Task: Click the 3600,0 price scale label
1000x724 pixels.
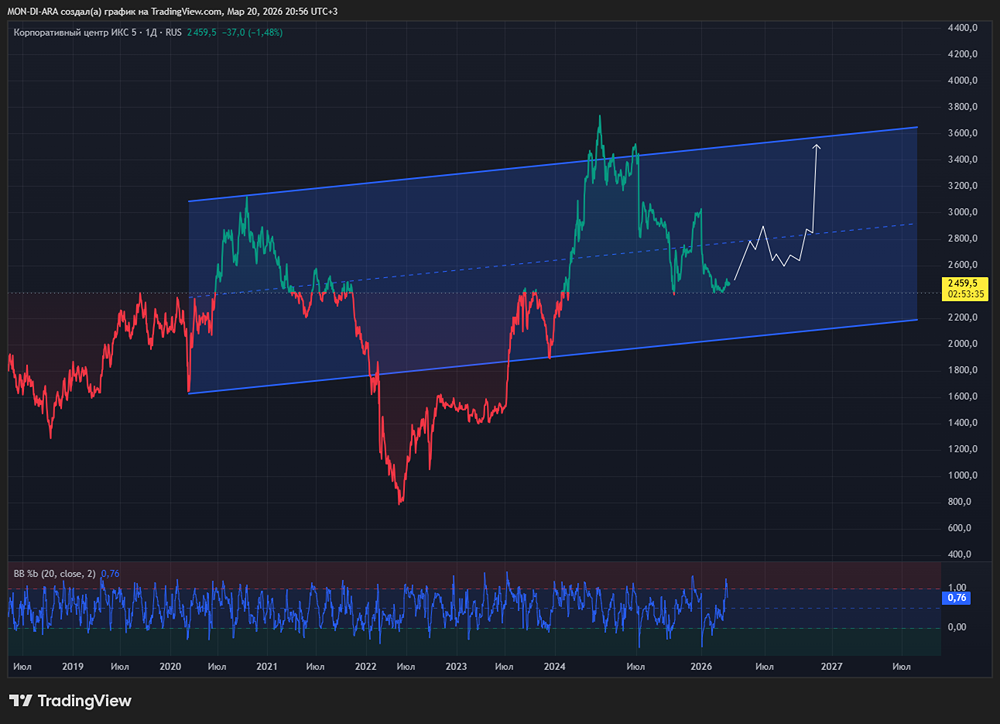Action: pyautogui.click(x=962, y=133)
